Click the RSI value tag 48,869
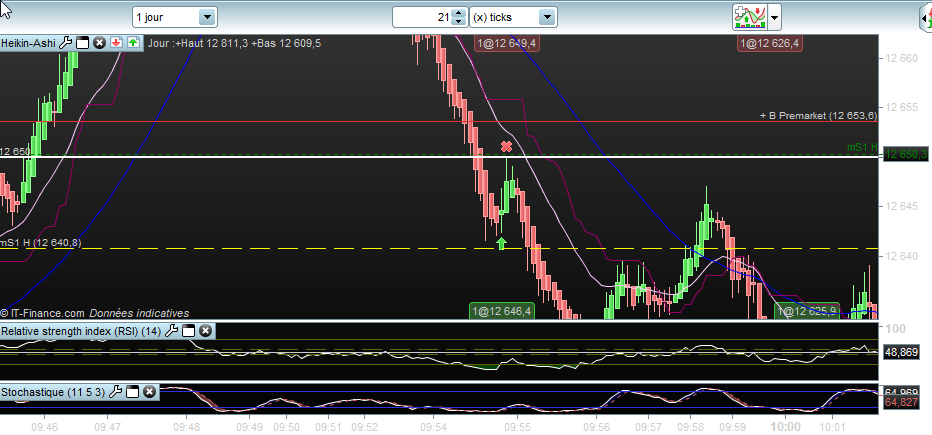This screenshot has height=435, width=932. [902, 352]
